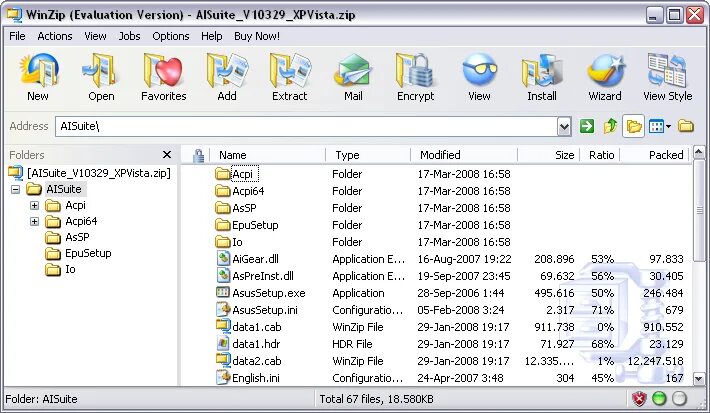Viewport: 710px width, 413px height.
Task: Select AsSP folder in Folders tree
Action: point(77,237)
